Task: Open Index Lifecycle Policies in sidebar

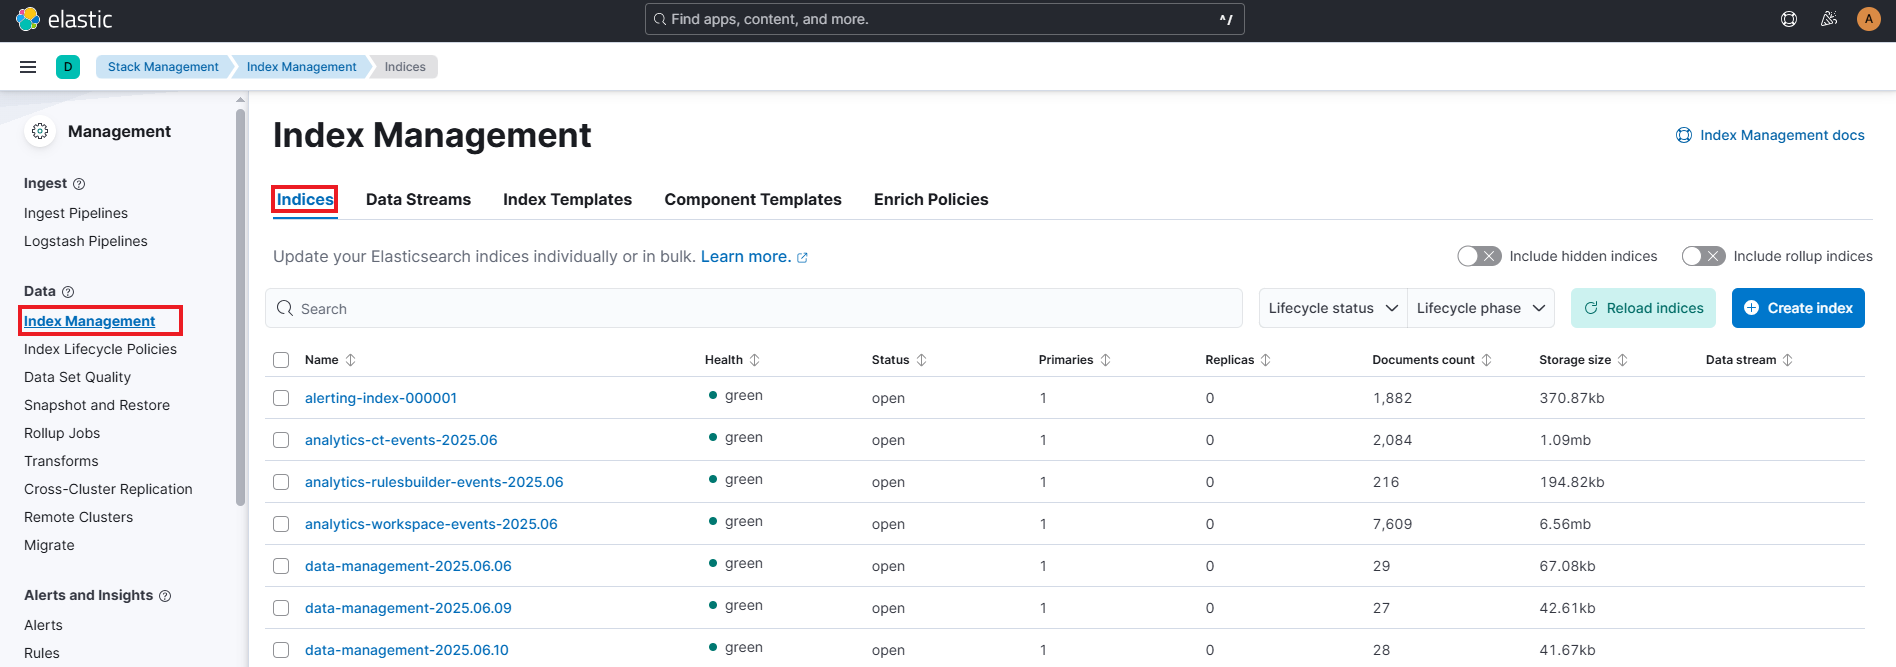Action: (100, 349)
